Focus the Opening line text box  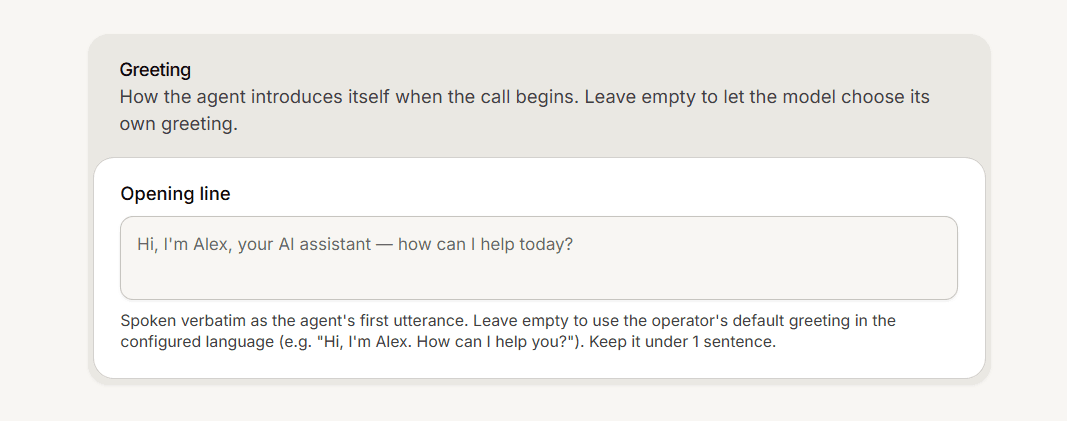pos(538,258)
